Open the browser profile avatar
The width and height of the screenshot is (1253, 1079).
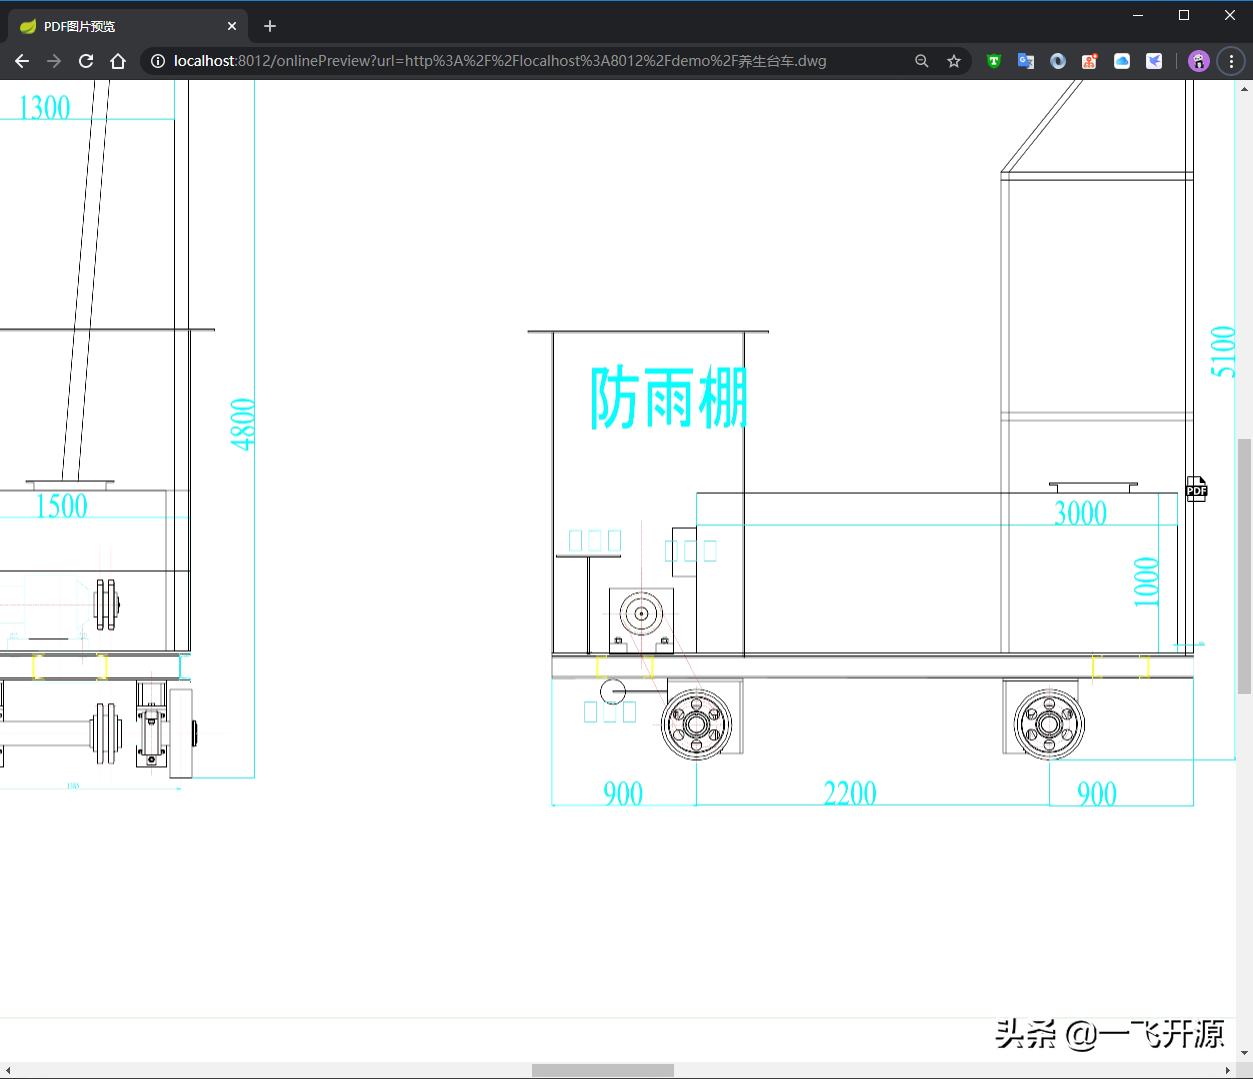click(x=1198, y=61)
